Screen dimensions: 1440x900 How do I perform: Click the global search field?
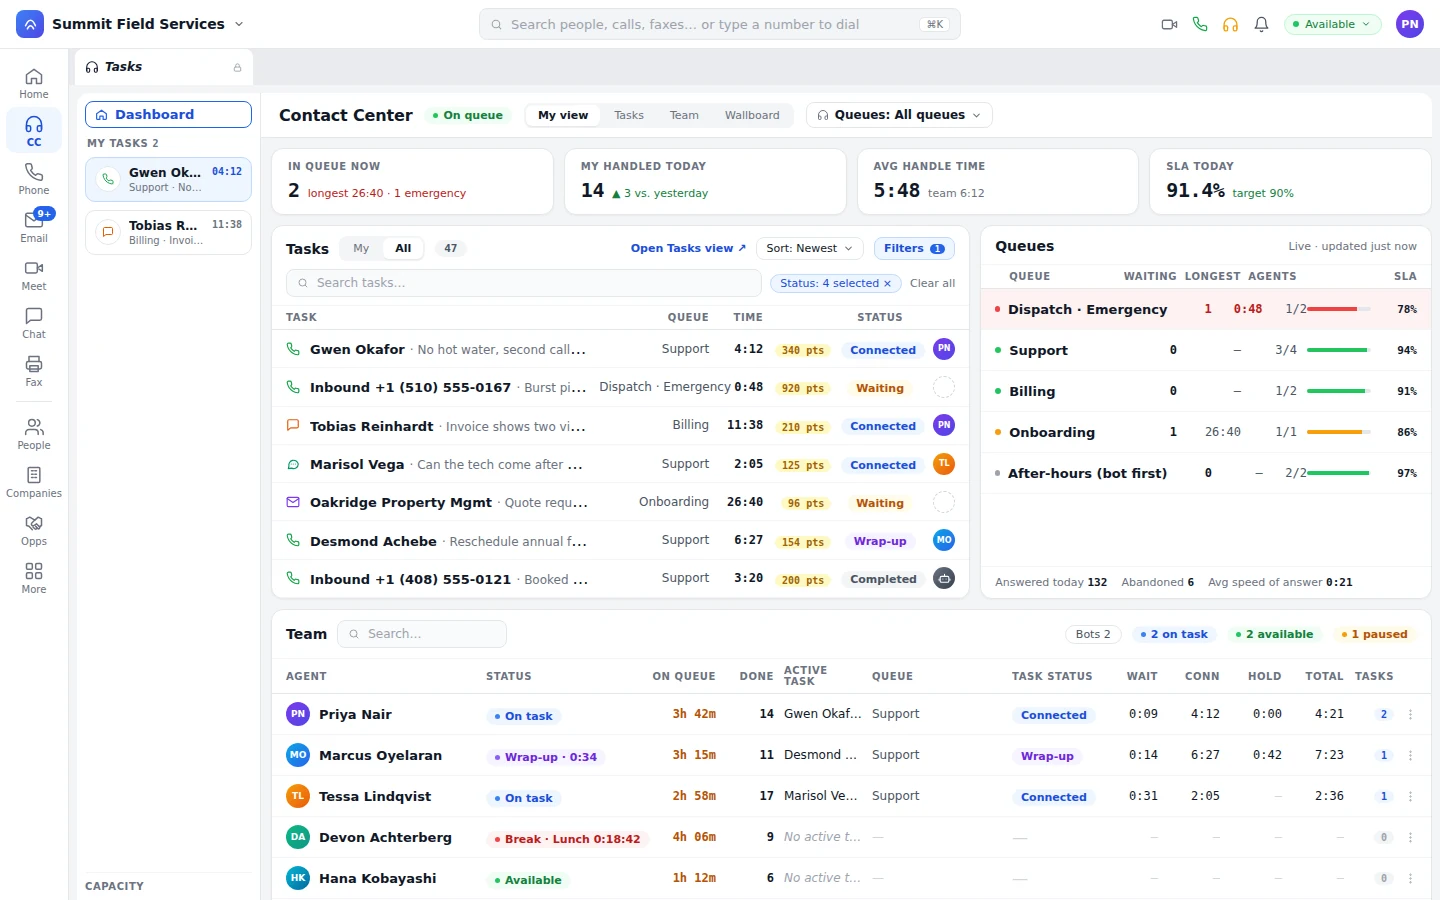(720, 24)
